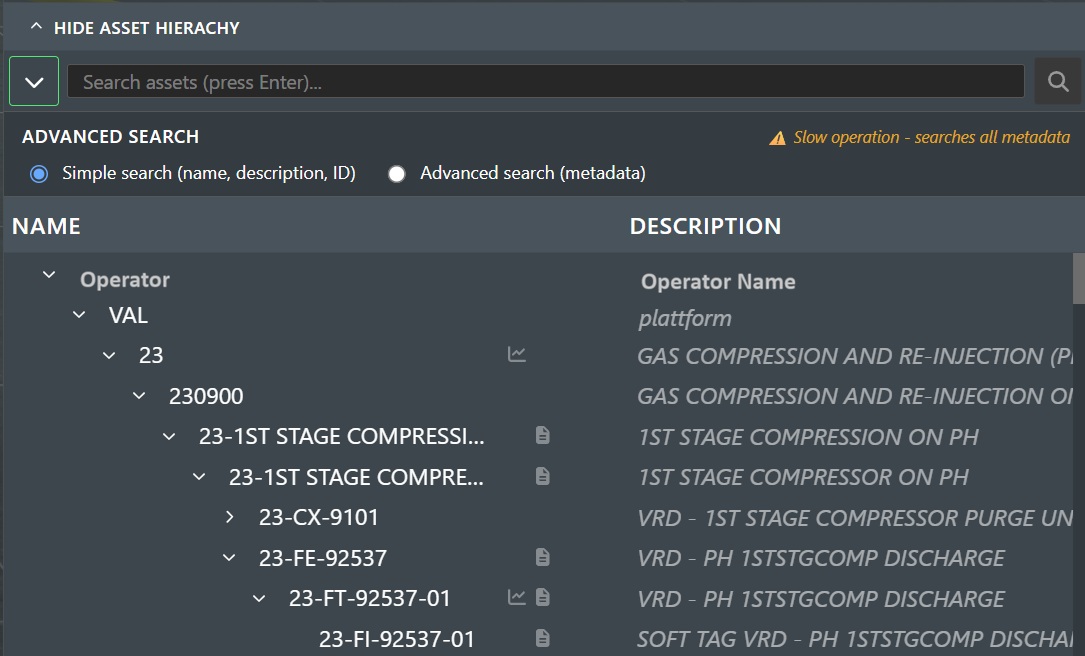This screenshot has height=656, width=1085.
Task: Open chart icon for 23-FT-92537-01 row
Action: coord(516,597)
